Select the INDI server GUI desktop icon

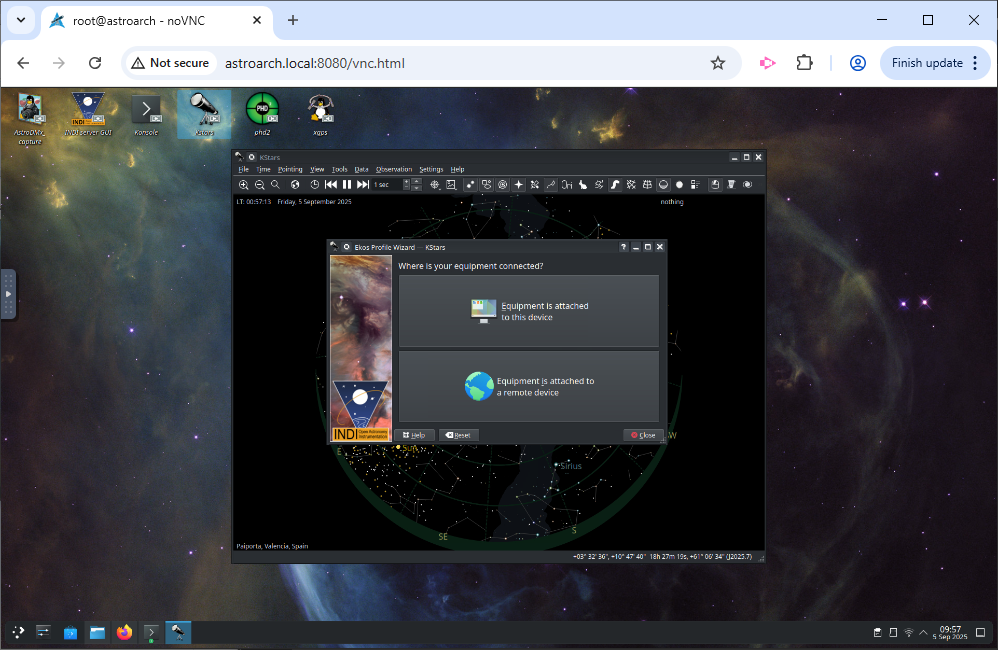(x=88, y=114)
